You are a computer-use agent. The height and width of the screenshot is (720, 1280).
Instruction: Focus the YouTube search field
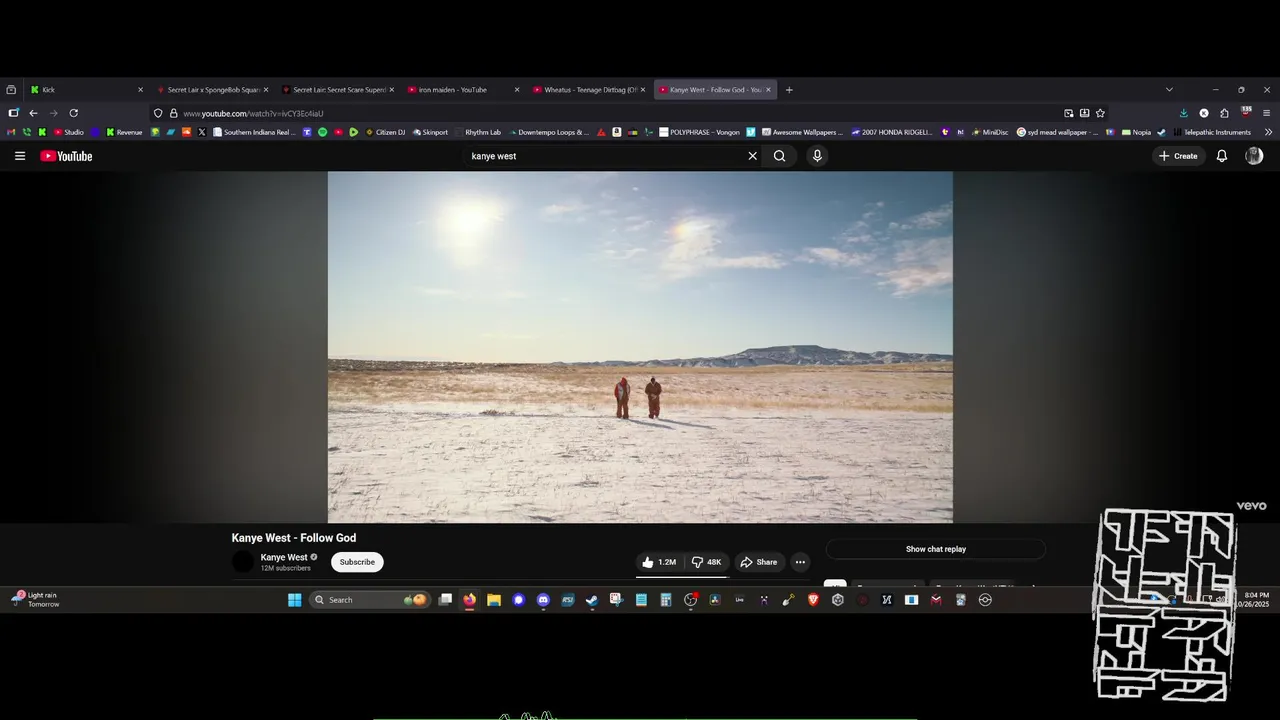(605, 156)
